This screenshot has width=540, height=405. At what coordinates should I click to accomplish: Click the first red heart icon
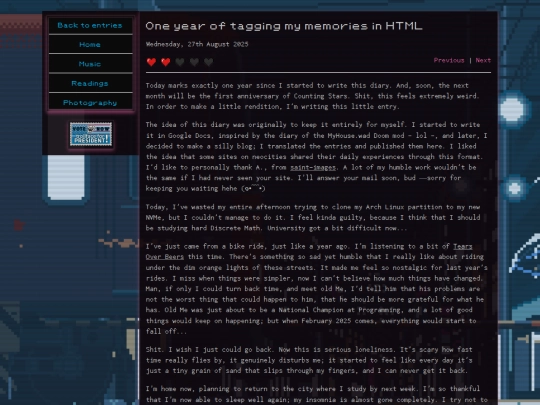[x=151, y=62]
